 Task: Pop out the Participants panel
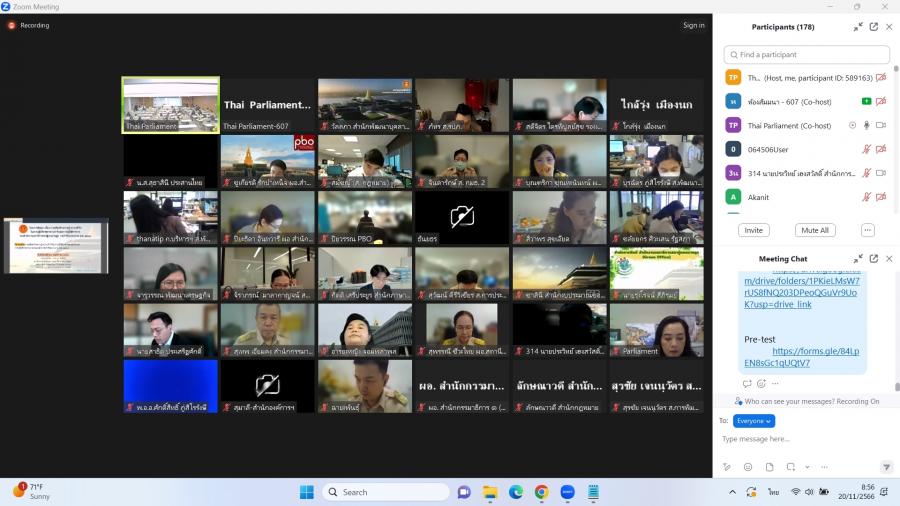pyautogui.click(x=873, y=27)
